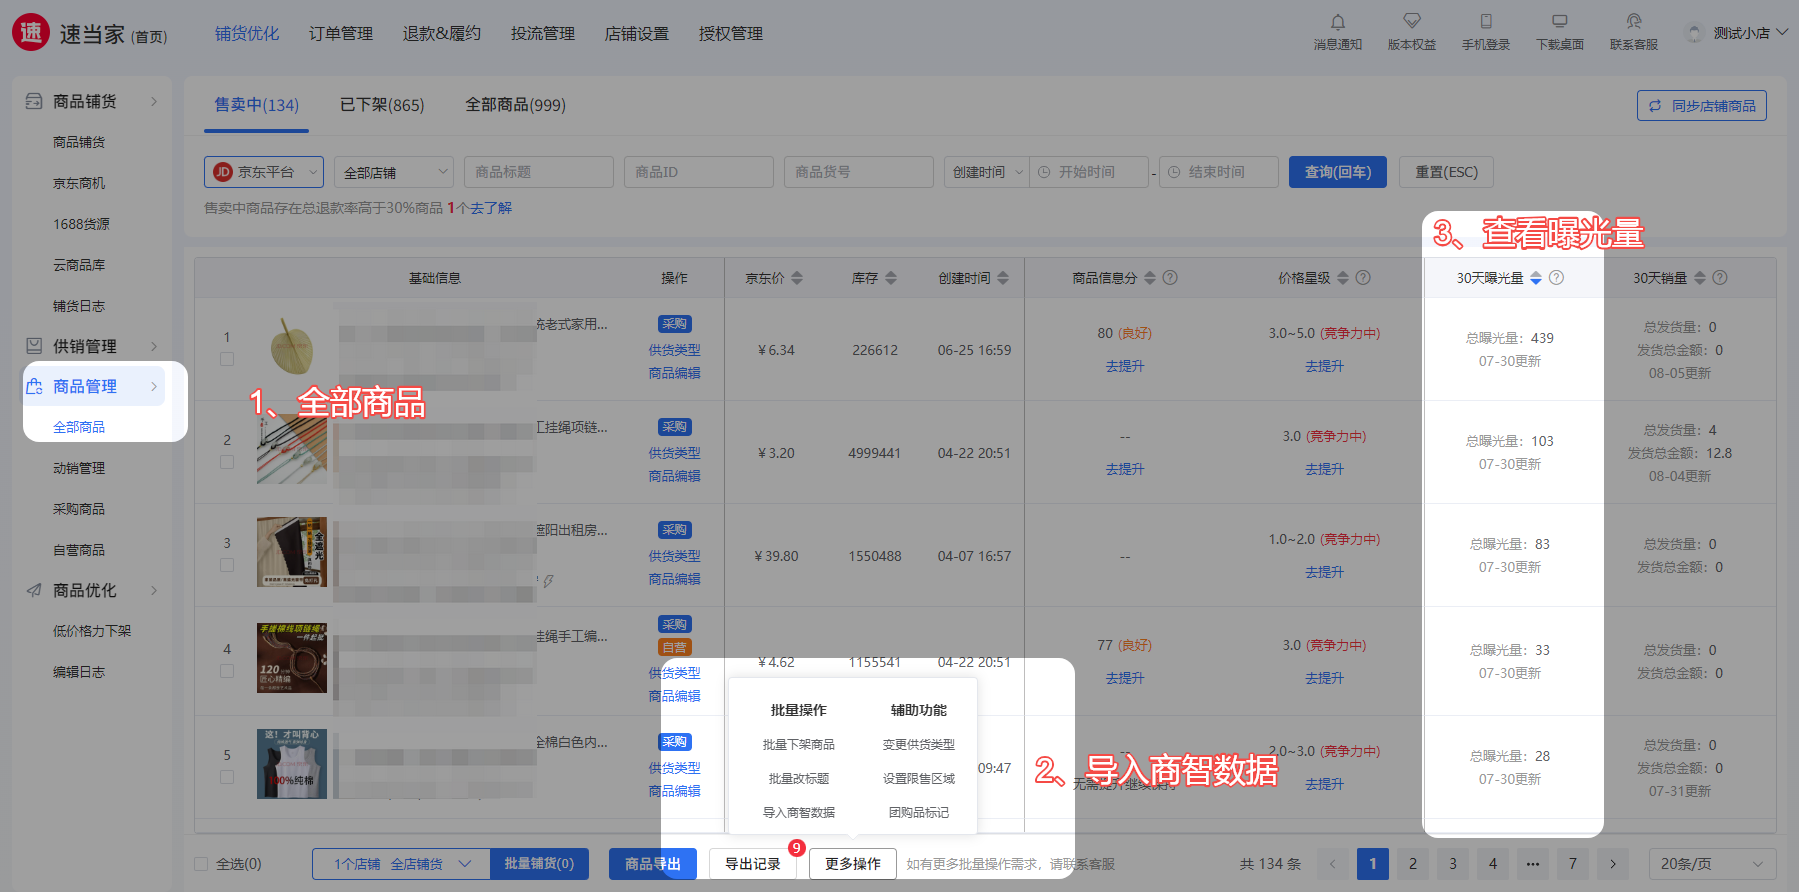This screenshot has width=1799, height=892.
Task: Click the 查询(回车) search button
Action: coord(1338,172)
